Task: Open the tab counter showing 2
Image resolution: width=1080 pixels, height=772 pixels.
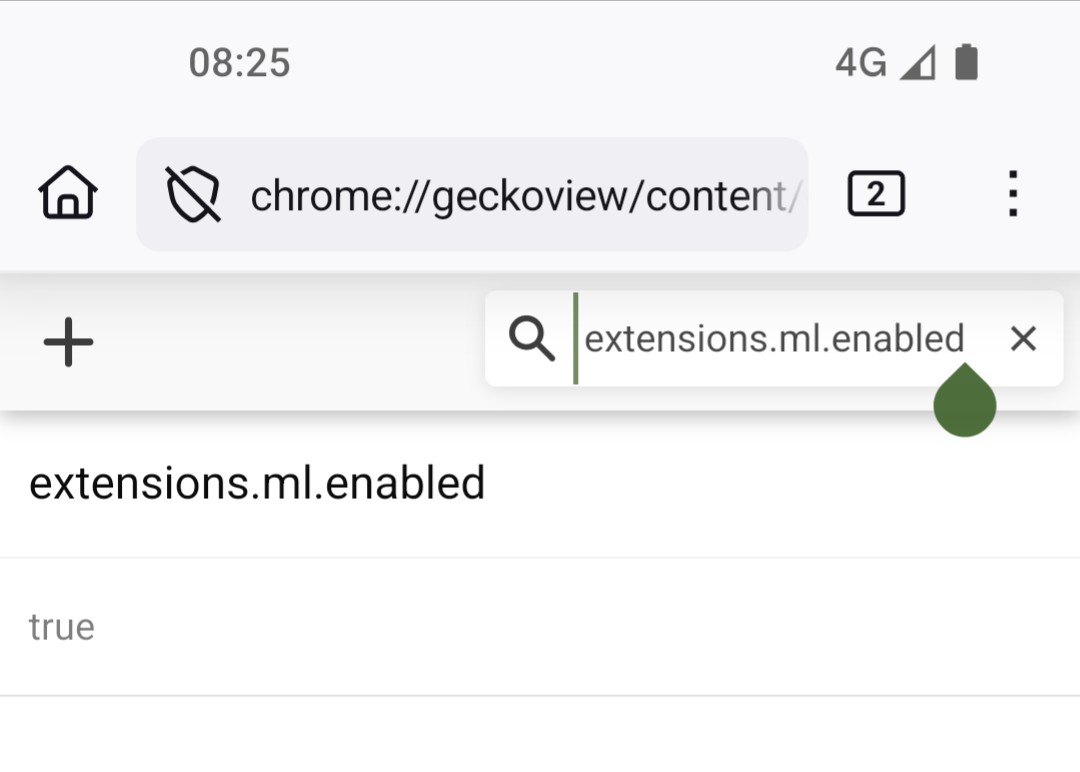Action: [876, 194]
